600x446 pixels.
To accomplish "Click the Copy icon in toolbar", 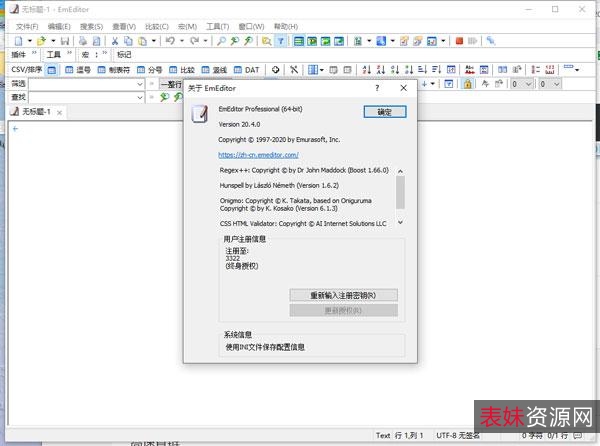I will pyautogui.click(x=128, y=41).
